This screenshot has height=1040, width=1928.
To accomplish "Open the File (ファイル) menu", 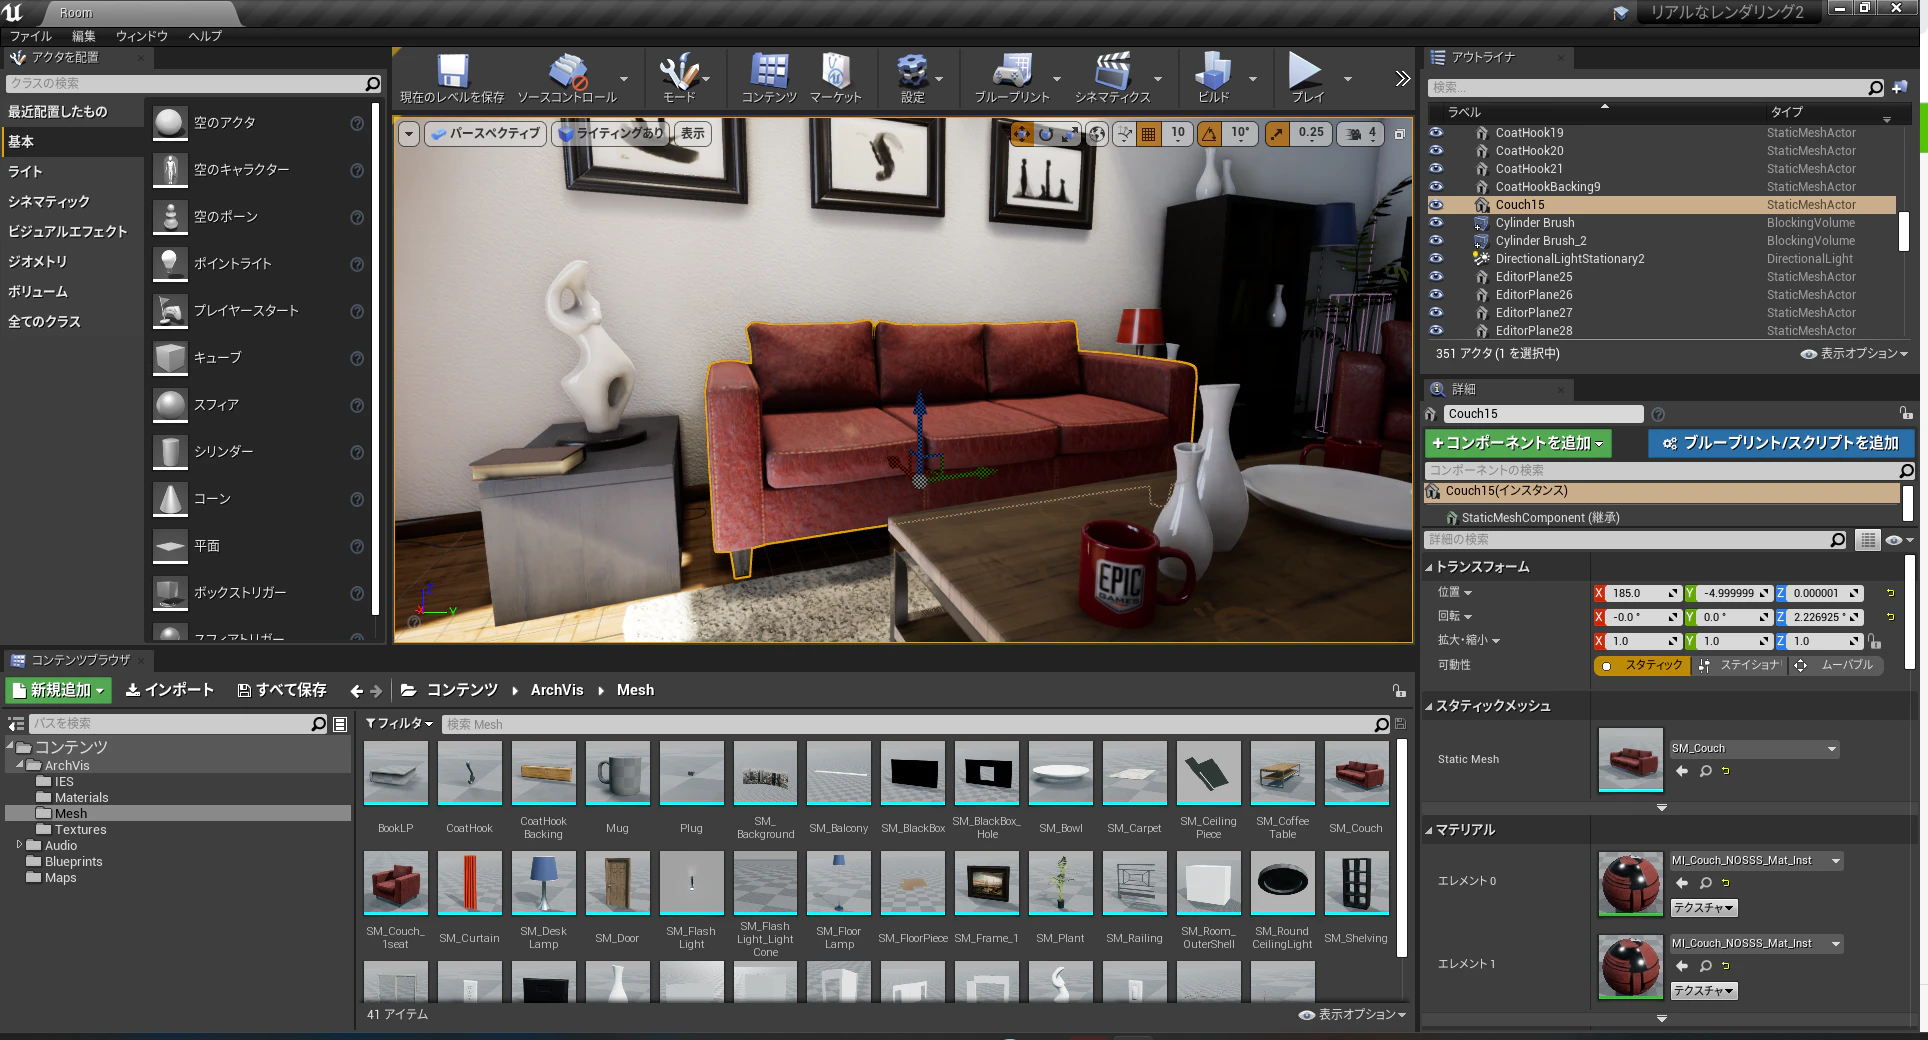I will 31,36.
